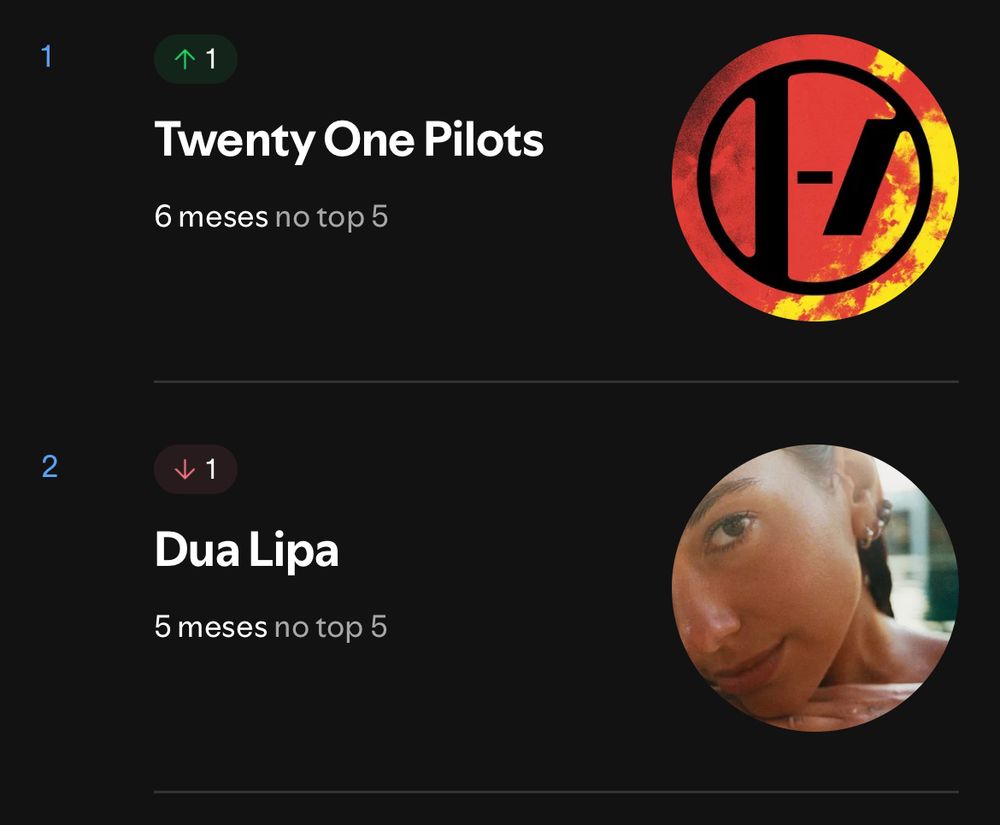Click the number 1 inside the green badge
This screenshot has height=825, width=1000.
pyautogui.click(x=211, y=59)
